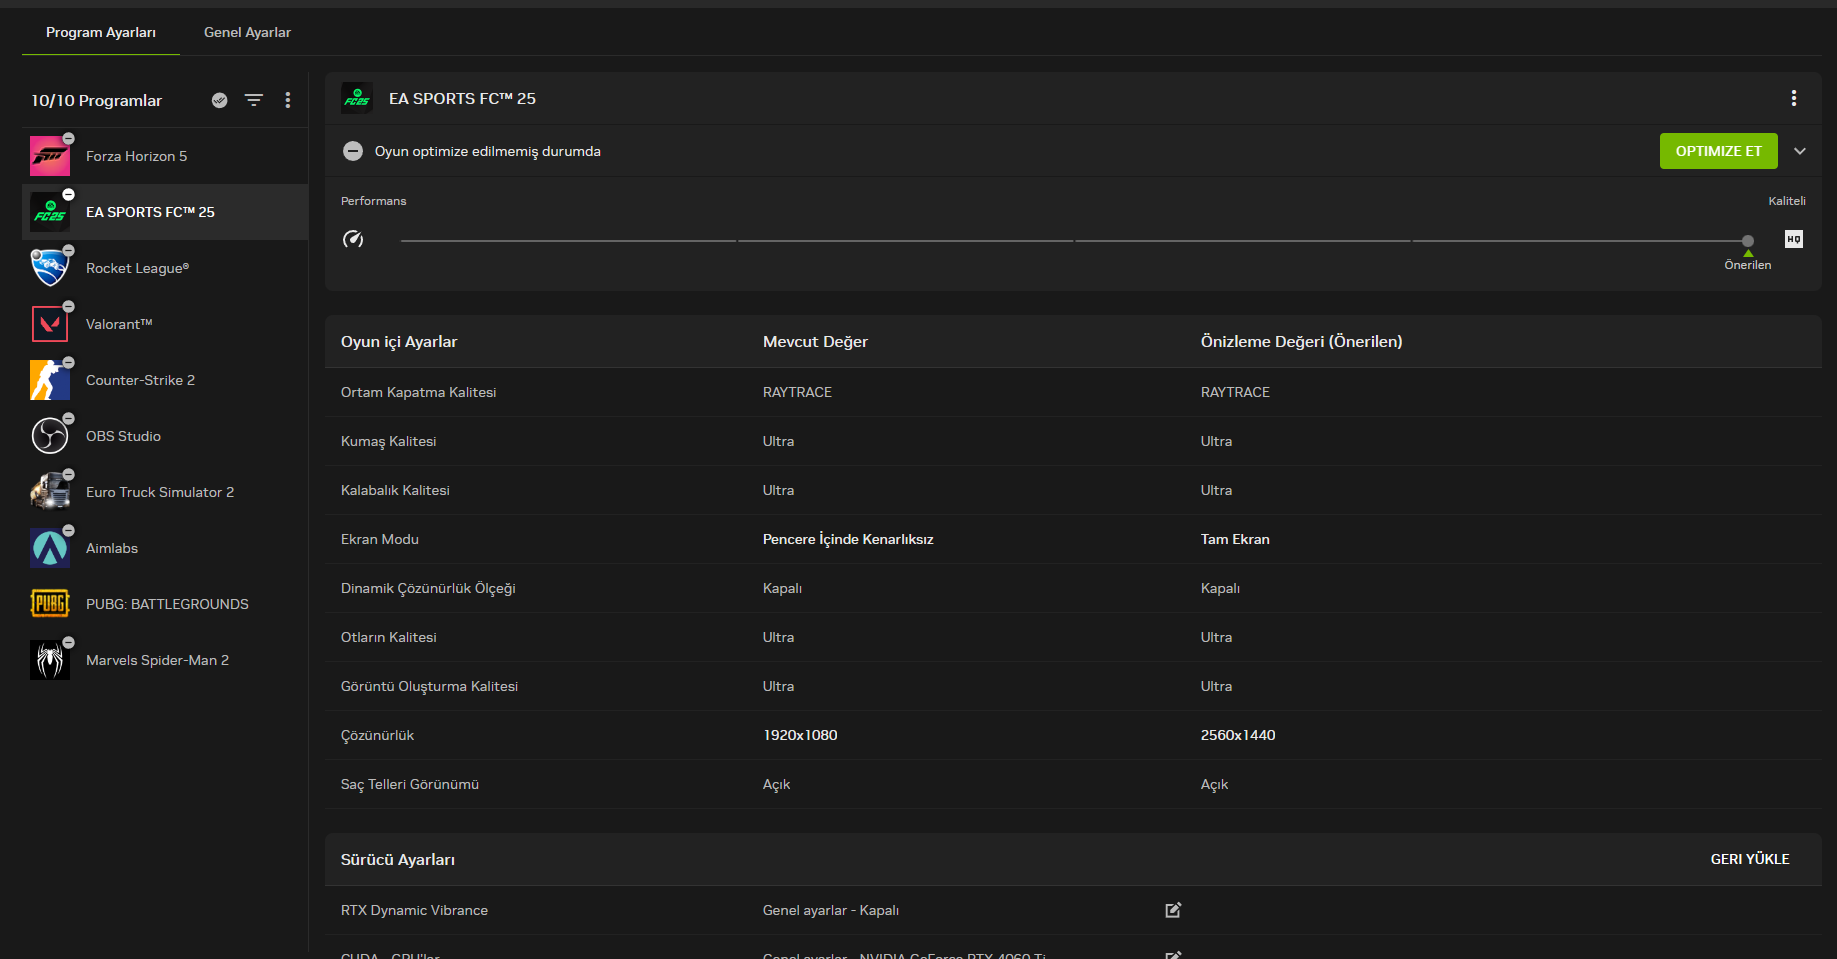Click recommended value Tam Ekran

pyautogui.click(x=1235, y=539)
